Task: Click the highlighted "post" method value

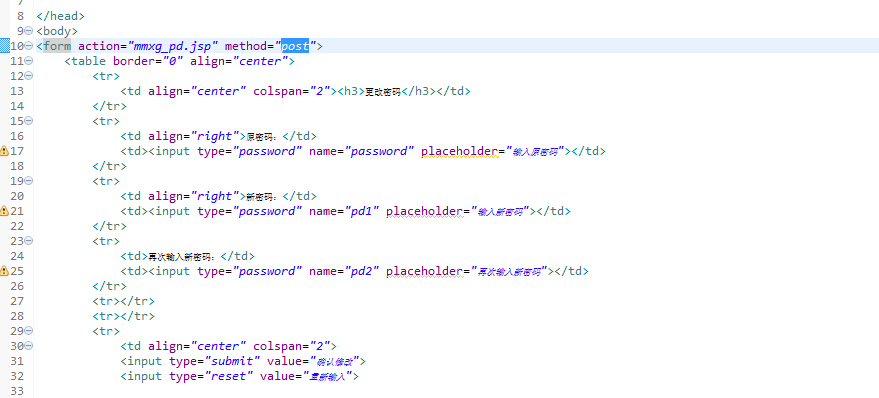Action: click(x=295, y=46)
